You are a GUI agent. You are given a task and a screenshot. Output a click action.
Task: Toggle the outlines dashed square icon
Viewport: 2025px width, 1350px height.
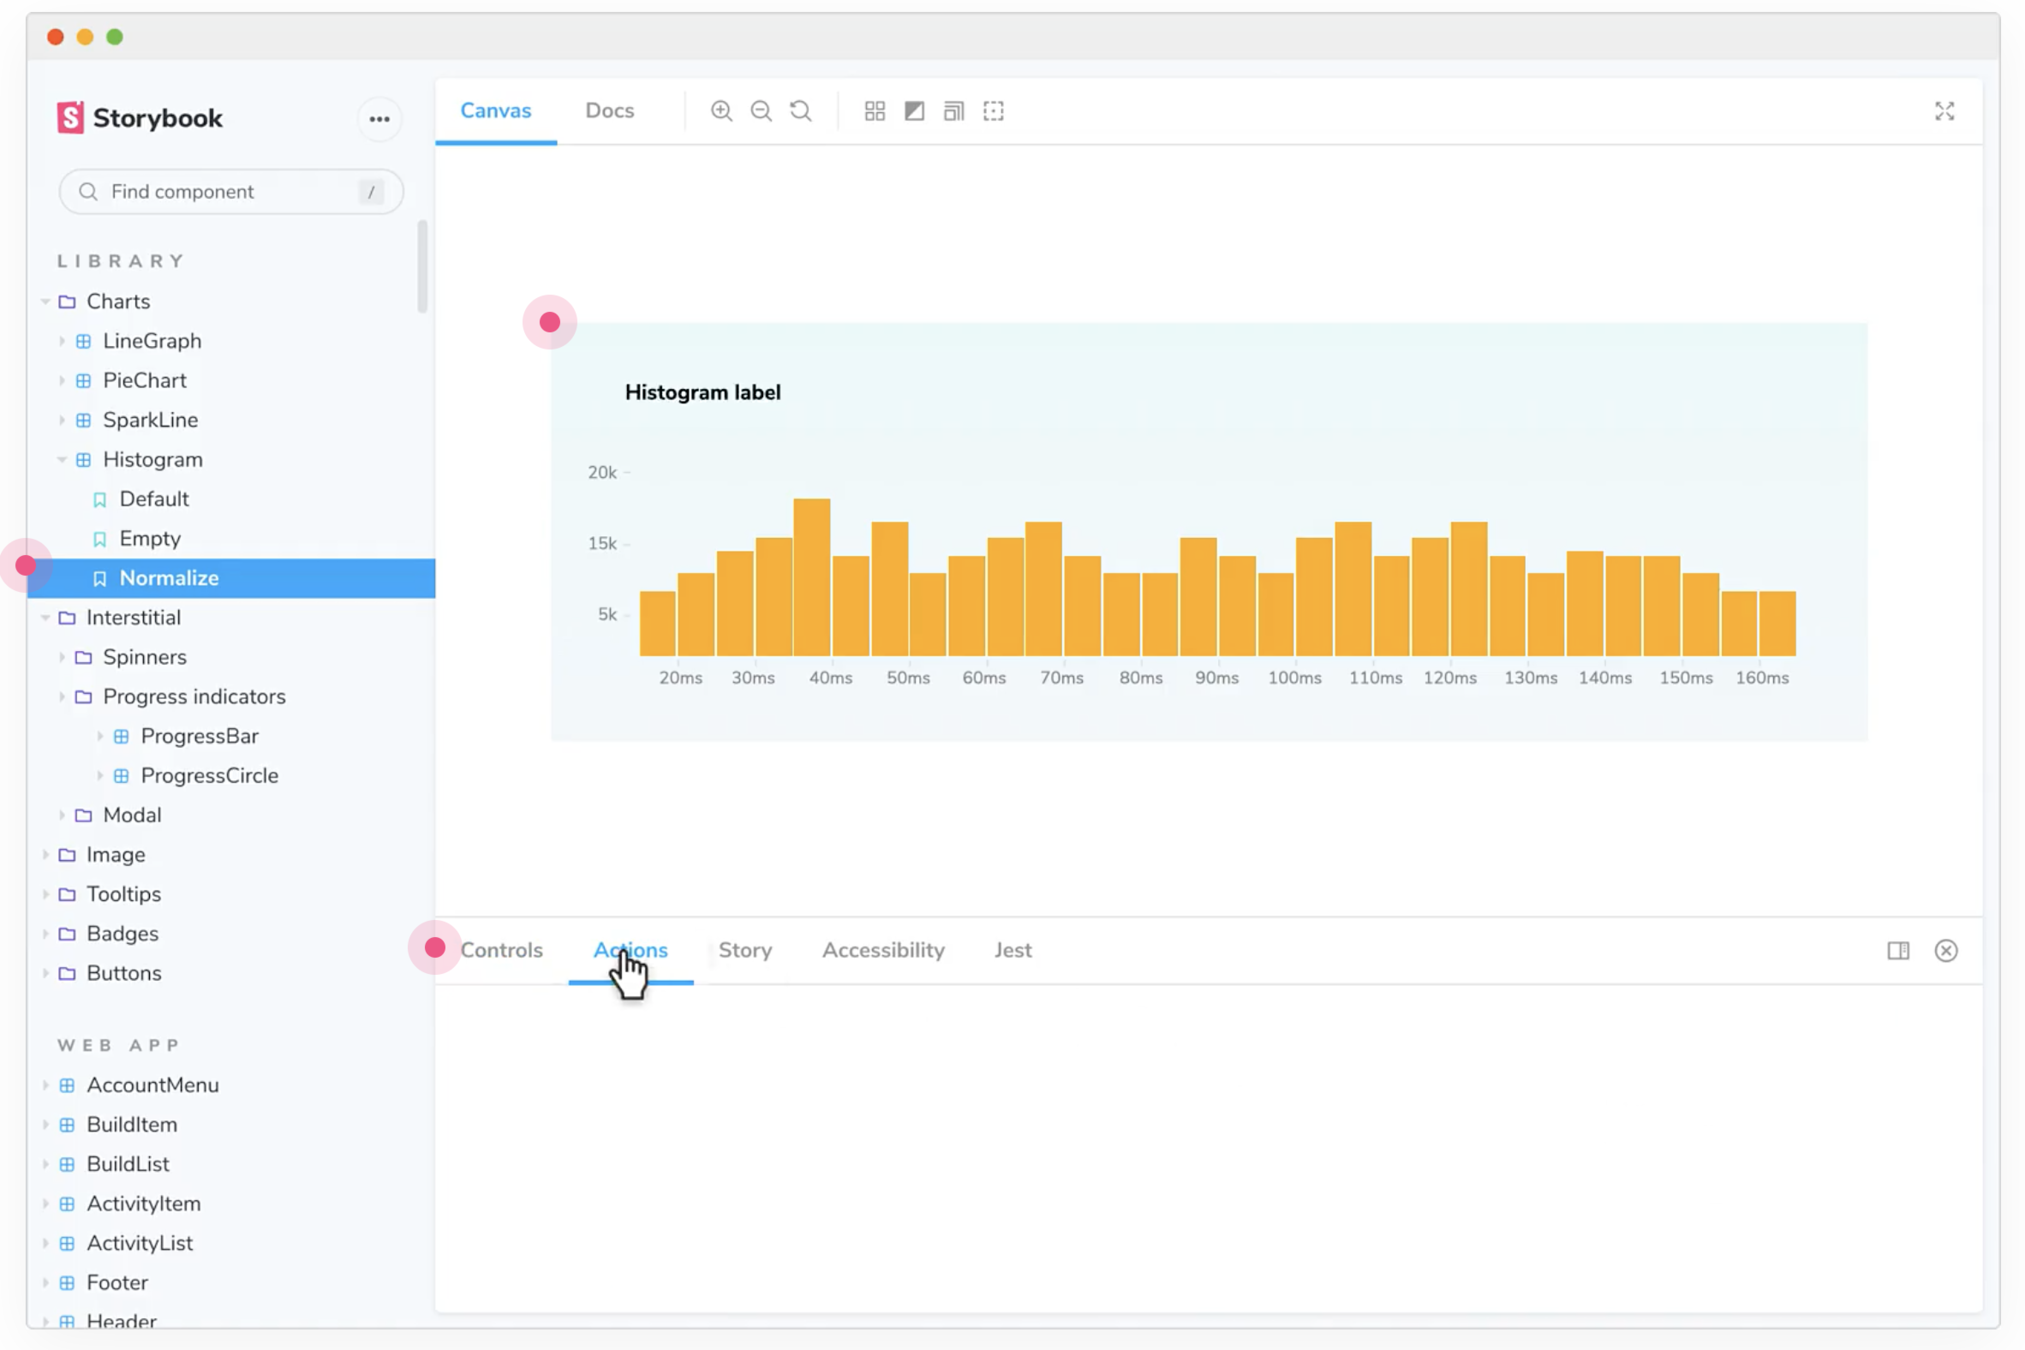point(993,111)
